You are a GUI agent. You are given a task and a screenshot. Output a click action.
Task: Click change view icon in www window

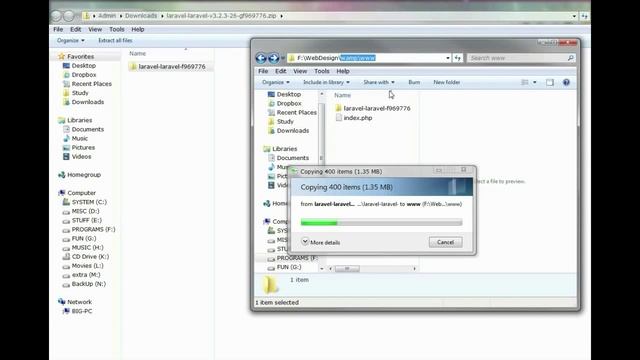[x=525, y=82]
